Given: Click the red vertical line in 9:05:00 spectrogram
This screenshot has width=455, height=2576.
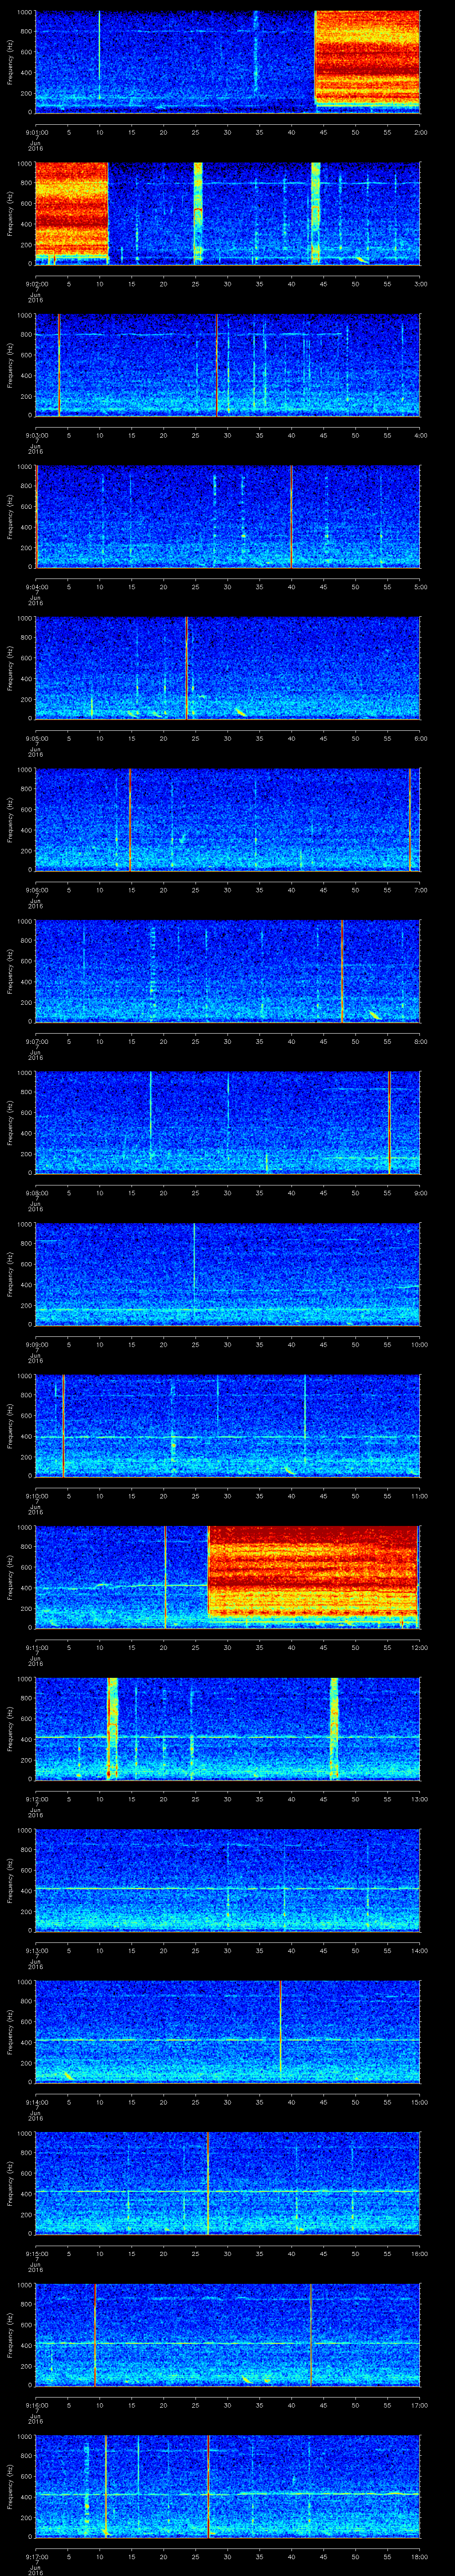Looking at the screenshot, I should pos(186,668).
